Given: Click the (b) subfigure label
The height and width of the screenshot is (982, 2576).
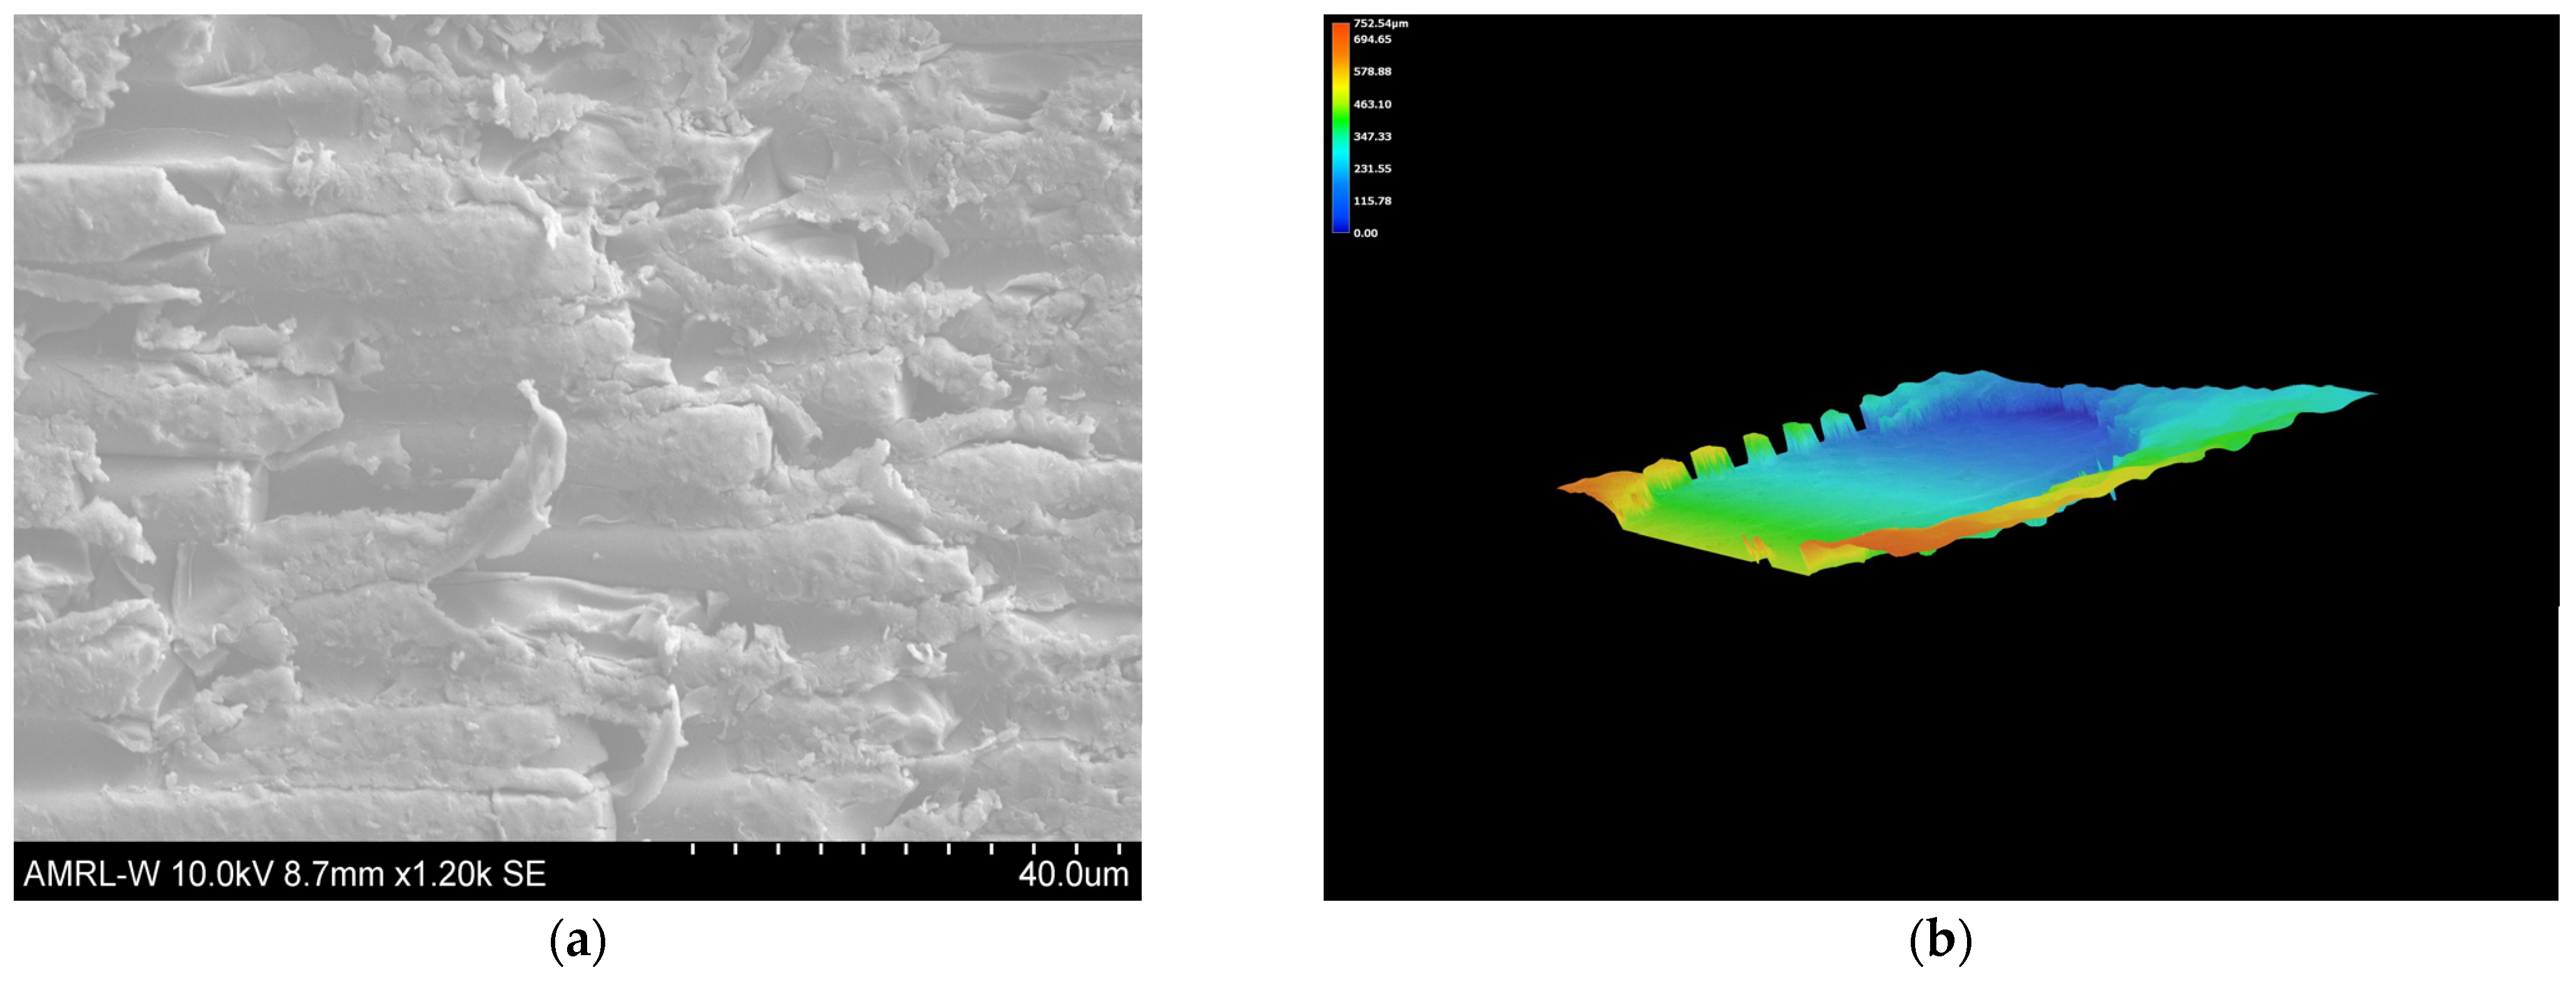Looking at the screenshot, I should coord(1940,941).
